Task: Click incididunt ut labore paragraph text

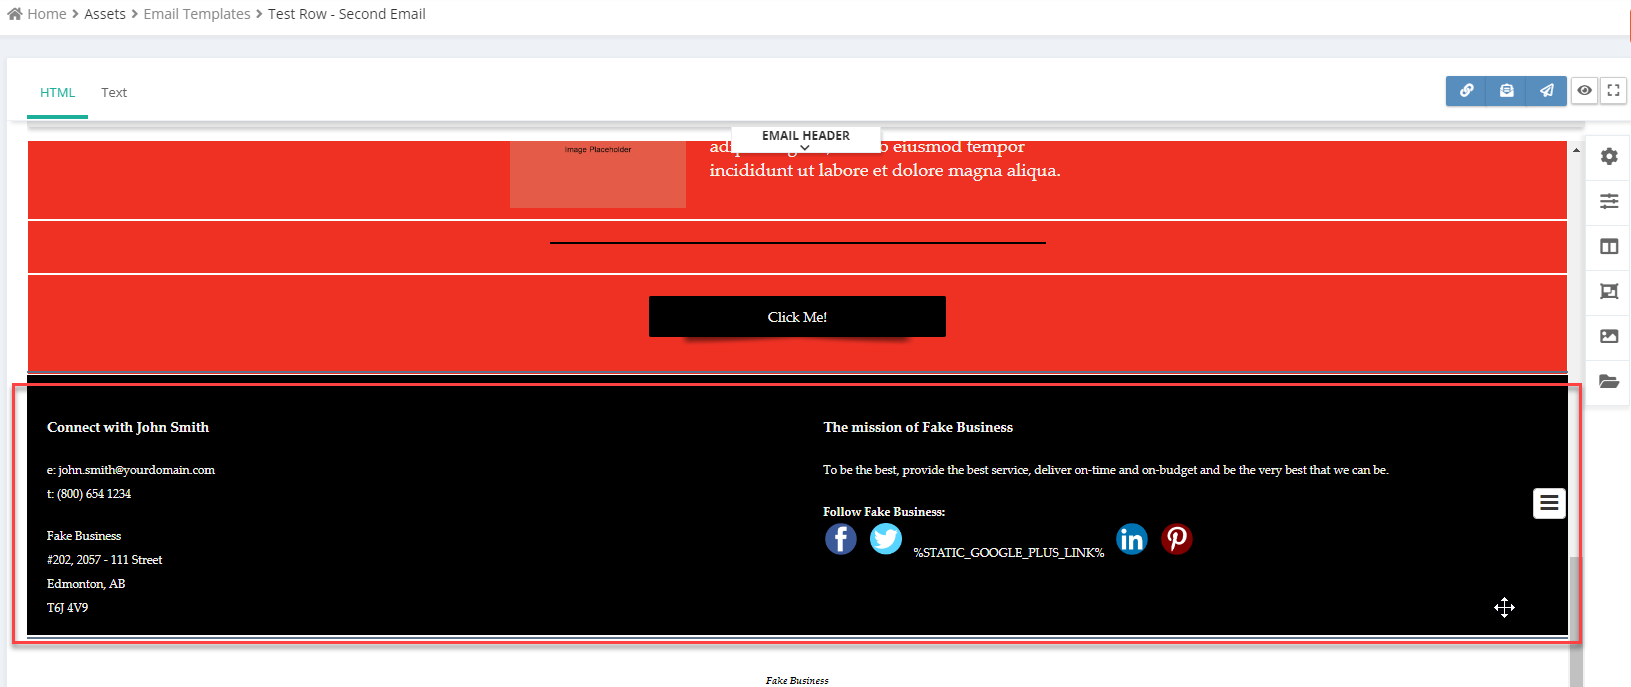Action: click(885, 171)
